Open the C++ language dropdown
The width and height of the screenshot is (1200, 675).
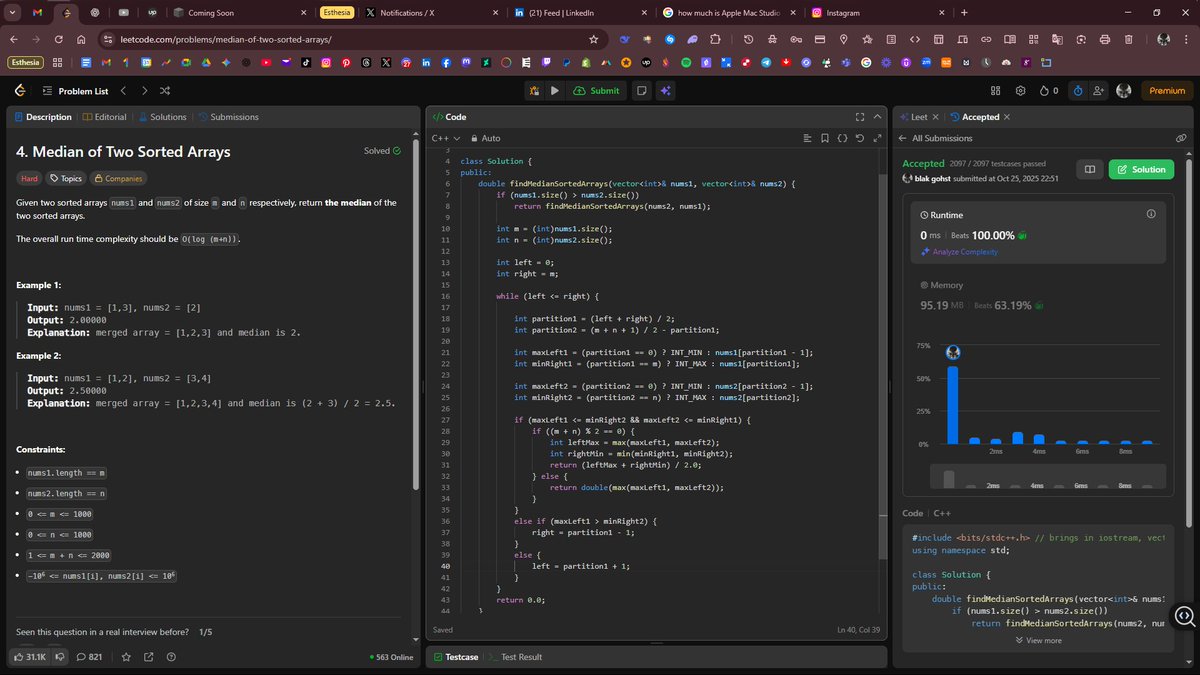(x=445, y=138)
